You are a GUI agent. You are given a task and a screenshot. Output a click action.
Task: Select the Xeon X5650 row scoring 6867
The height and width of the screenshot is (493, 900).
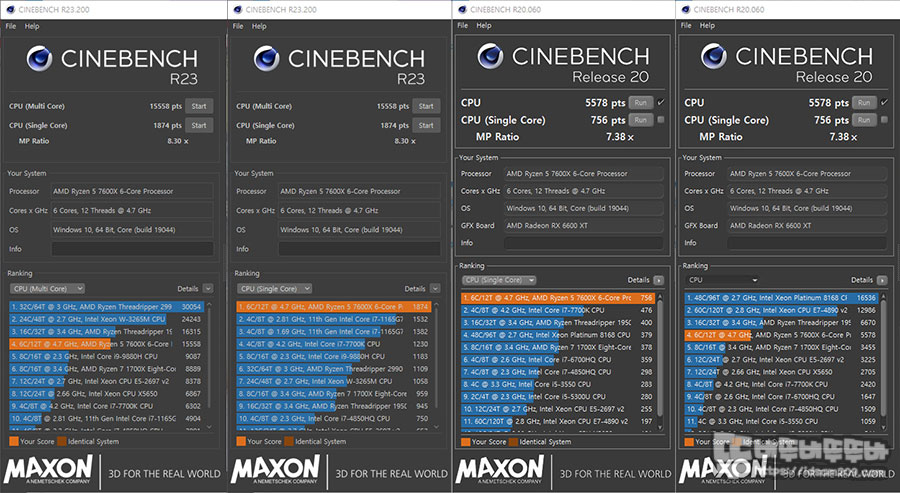tap(106, 394)
